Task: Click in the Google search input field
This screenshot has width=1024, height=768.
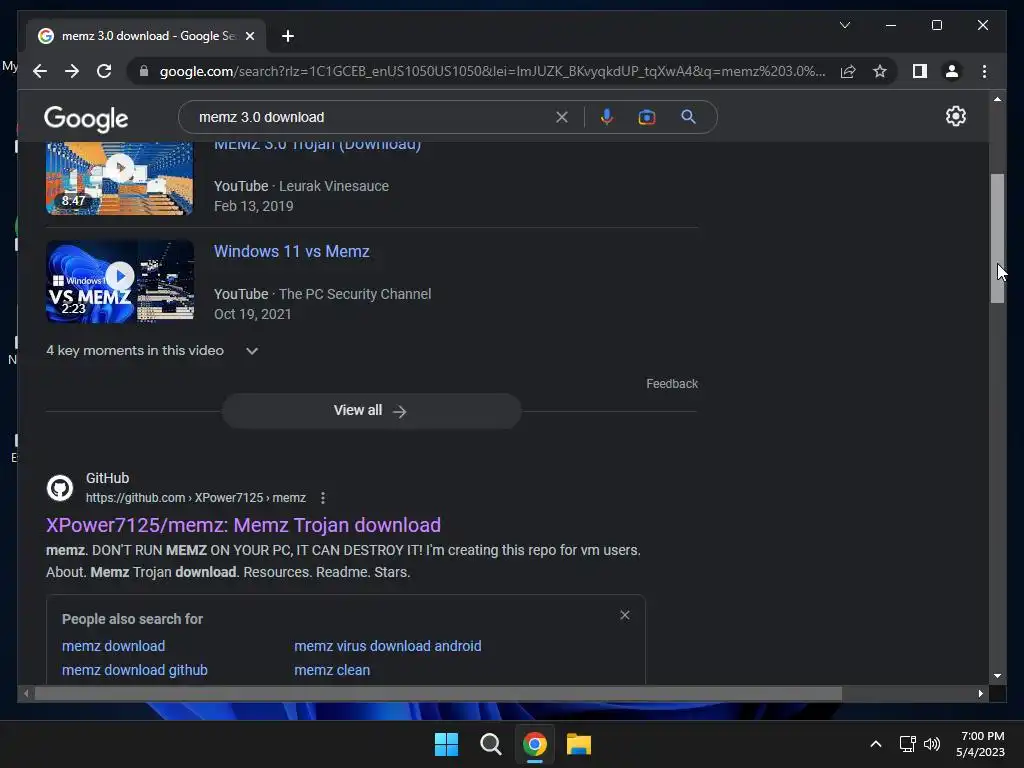Action: 372,117
